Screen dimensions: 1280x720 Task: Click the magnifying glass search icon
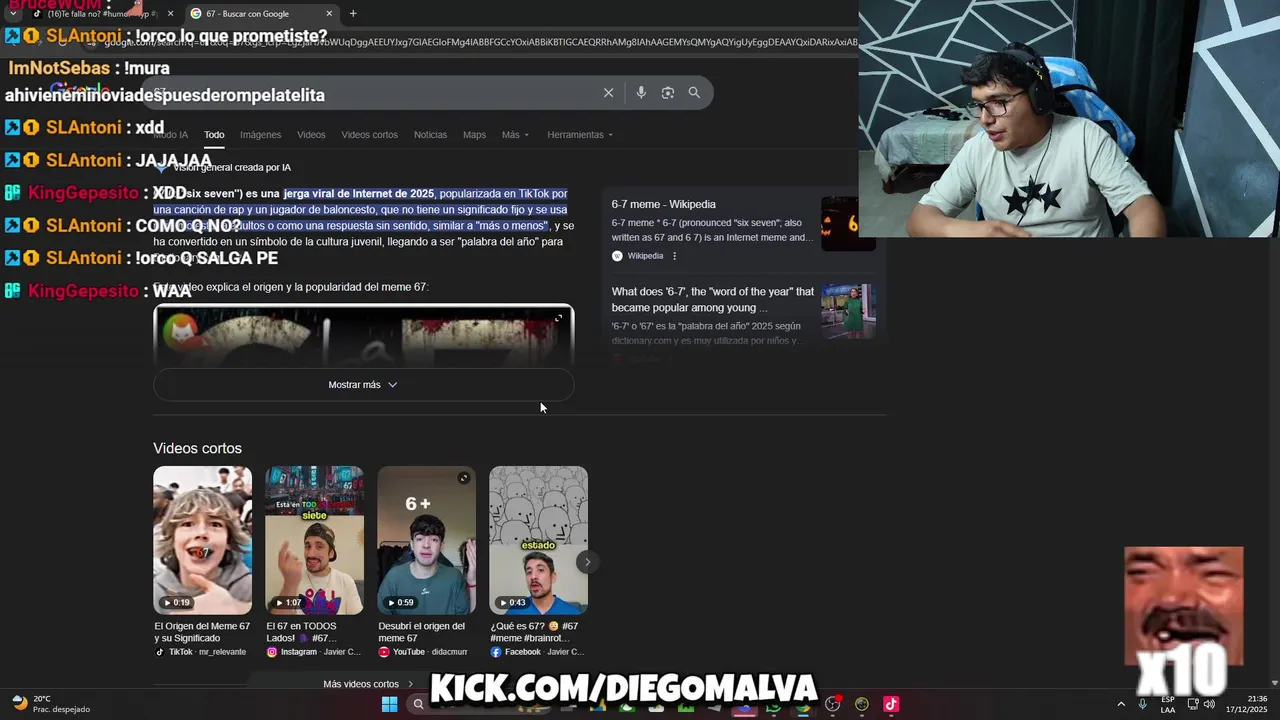coord(694,93)
